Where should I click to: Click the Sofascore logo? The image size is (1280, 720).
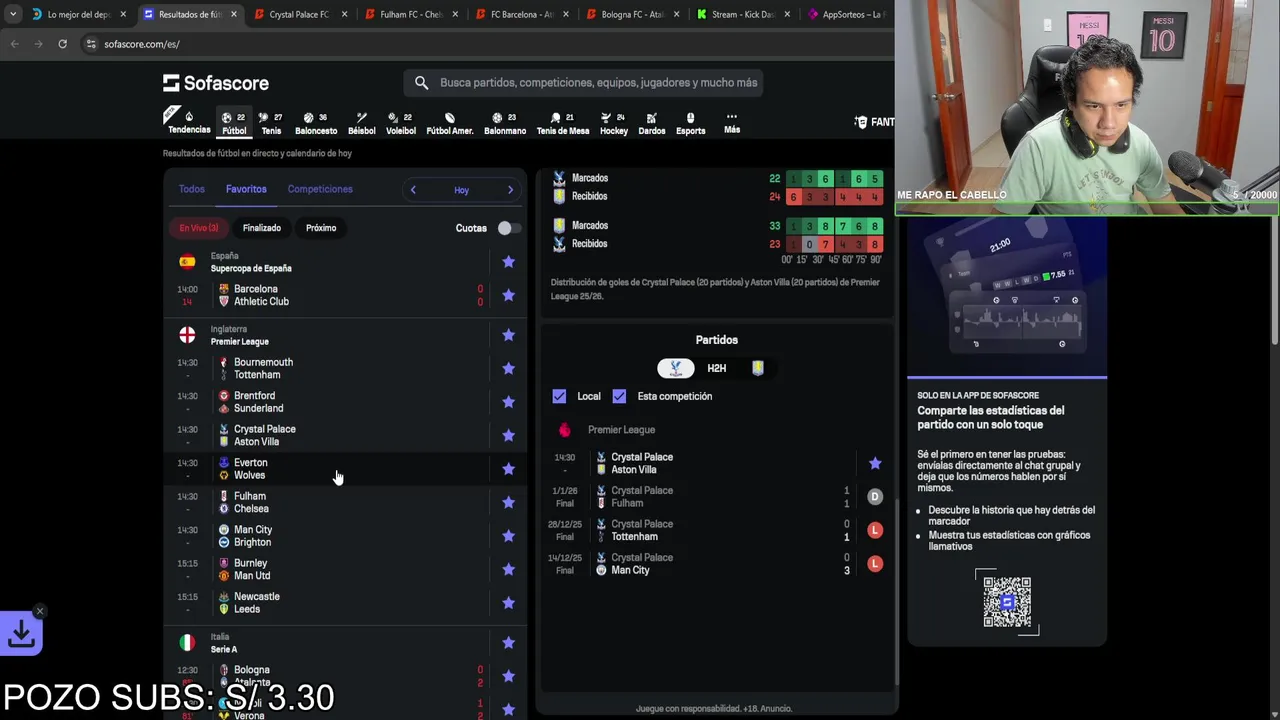pyautogui.click(x=216, y=83)
